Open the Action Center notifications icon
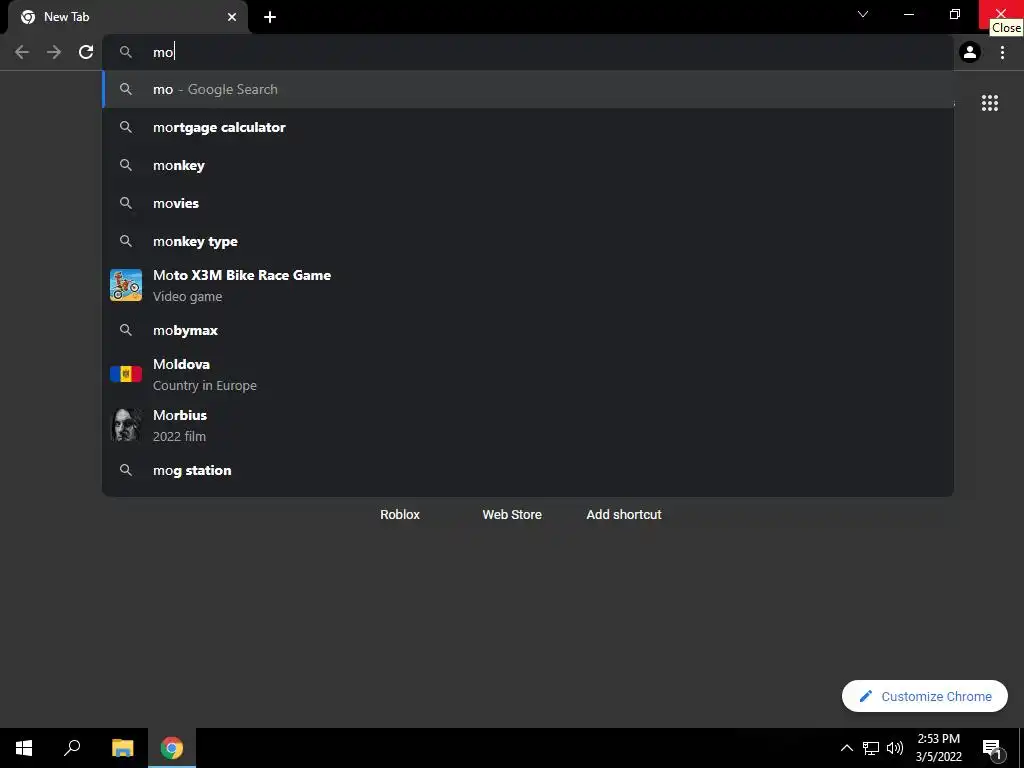 pos(992,748)
